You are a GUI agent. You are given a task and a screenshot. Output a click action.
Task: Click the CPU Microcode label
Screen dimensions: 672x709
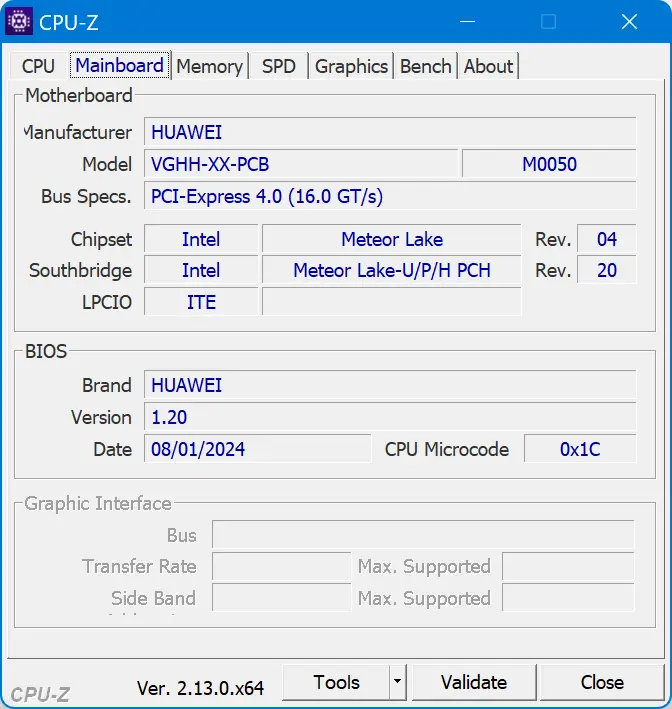(x=447, y=449)
